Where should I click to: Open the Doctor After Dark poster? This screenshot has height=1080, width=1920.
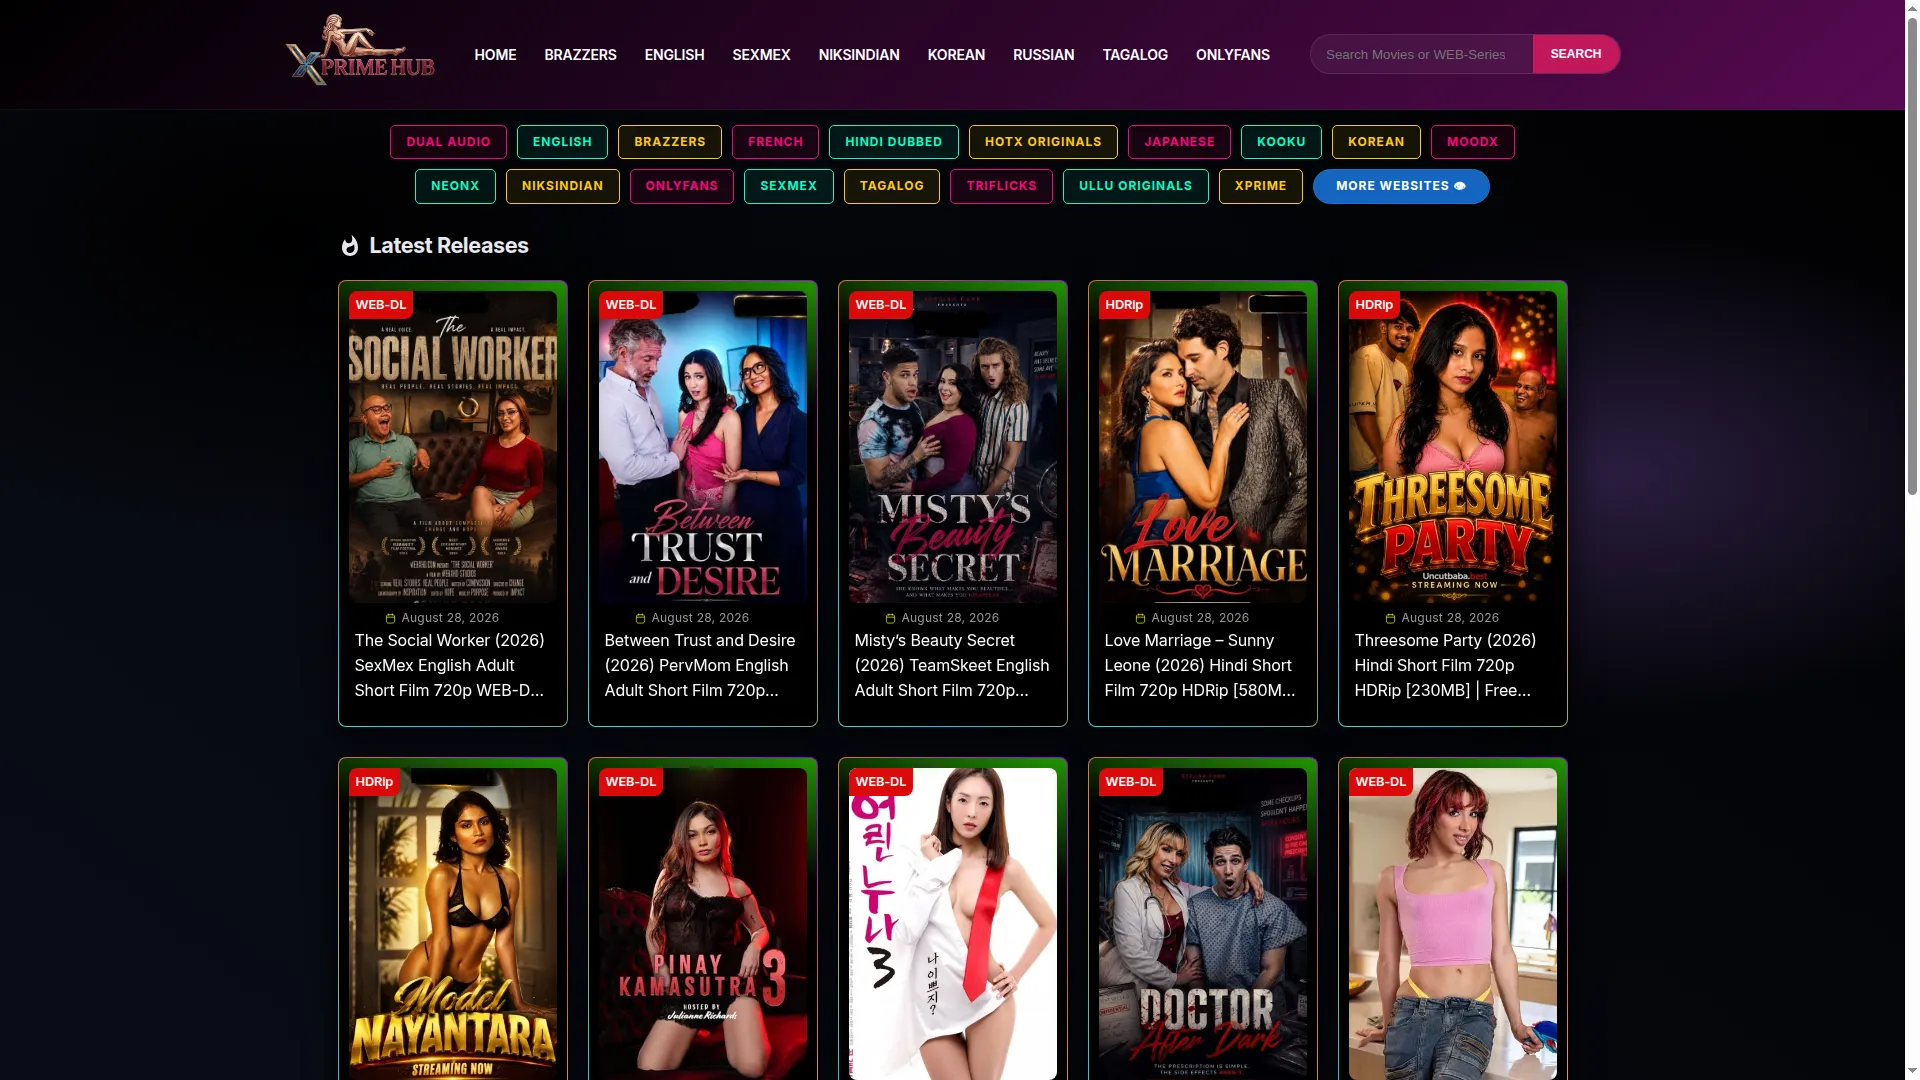click(x=1203, y=924)
